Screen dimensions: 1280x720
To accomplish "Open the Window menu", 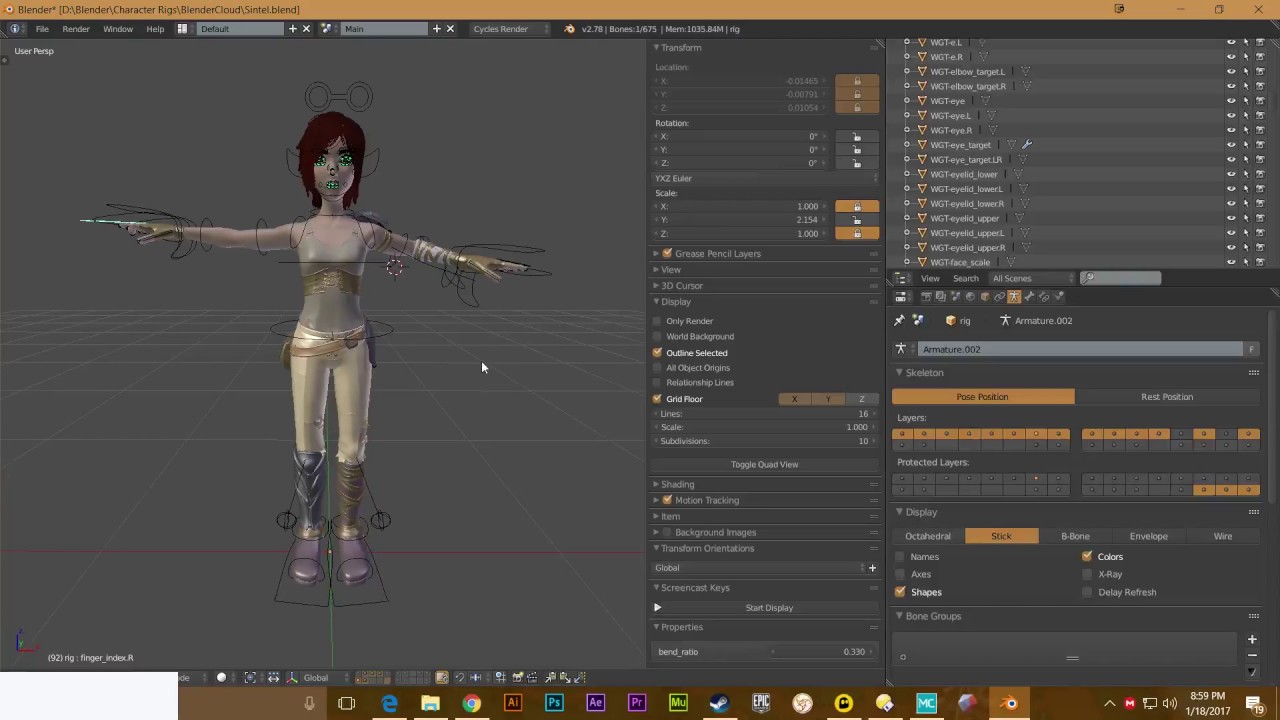I will pyautogui.click(x=118, y=29).
